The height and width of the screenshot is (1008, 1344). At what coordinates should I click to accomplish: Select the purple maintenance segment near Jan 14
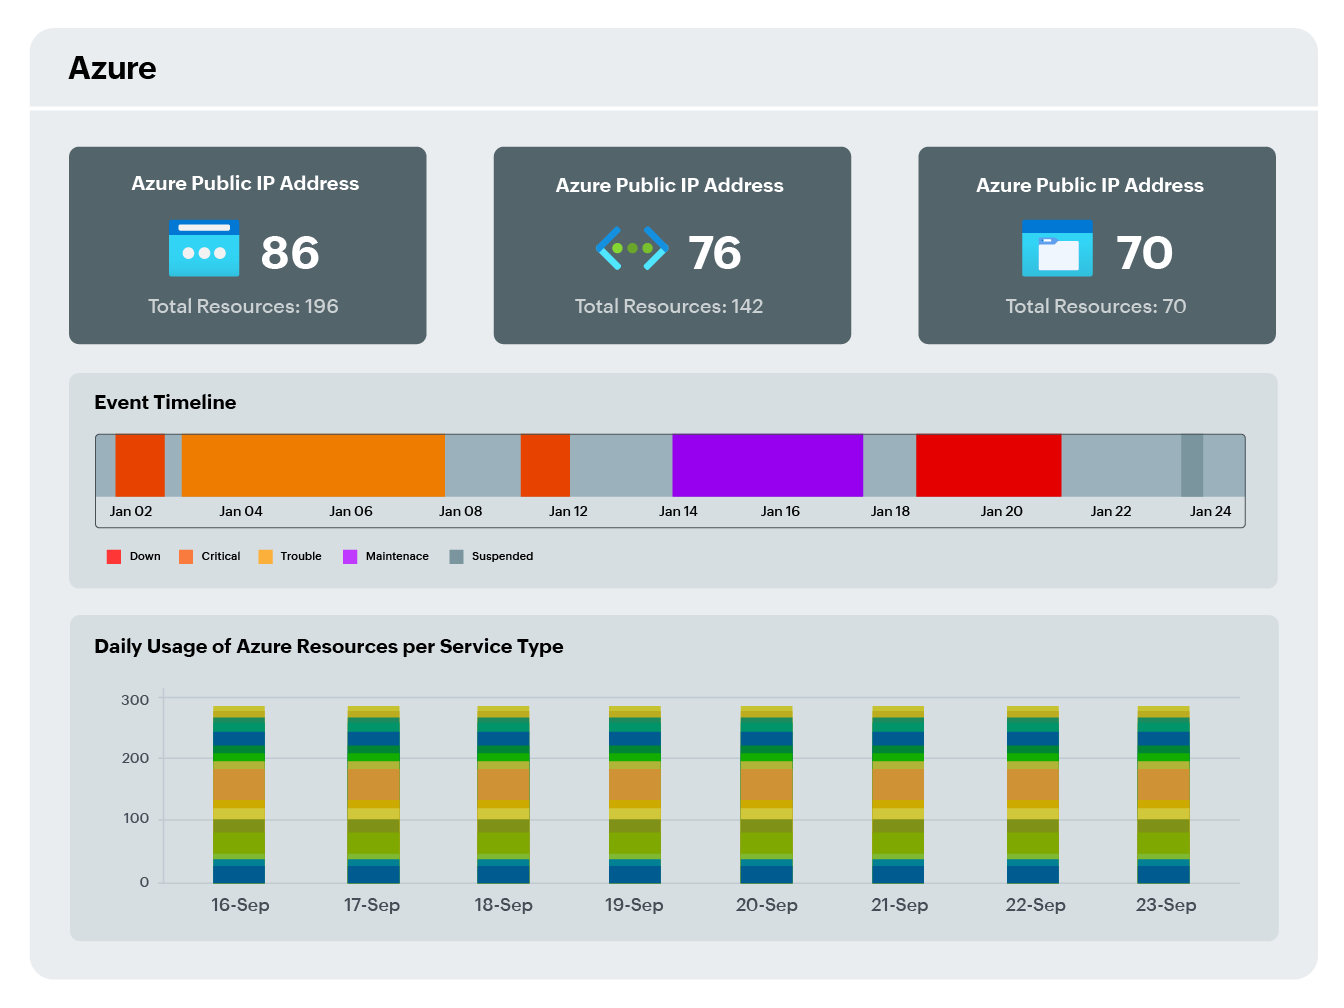[x=767, y=466]
